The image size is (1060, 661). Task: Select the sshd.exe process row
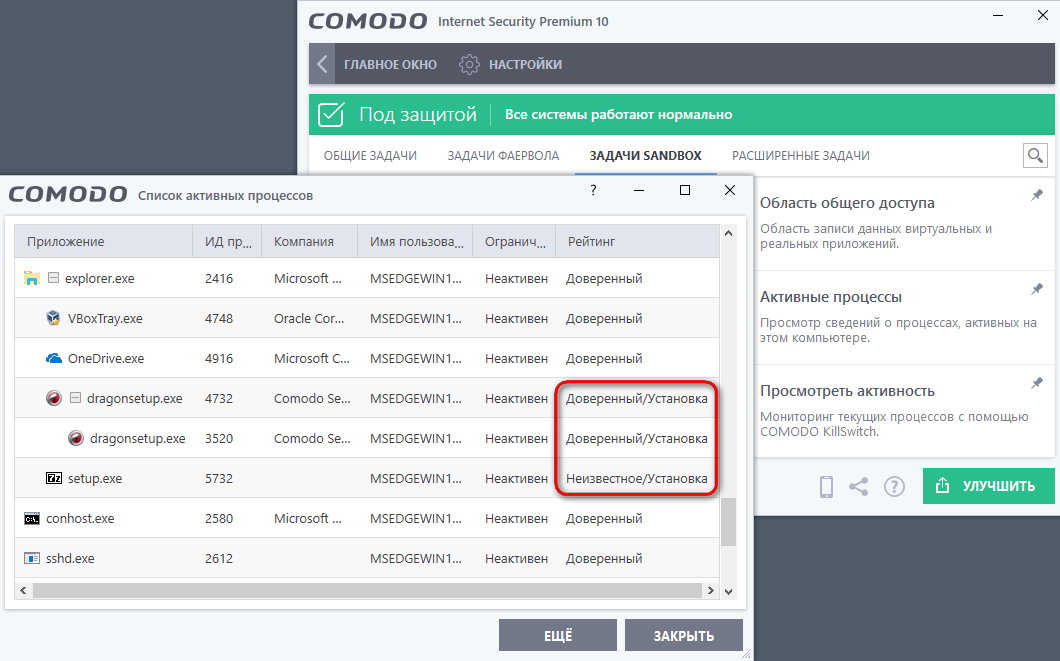(x=366, y=558)
